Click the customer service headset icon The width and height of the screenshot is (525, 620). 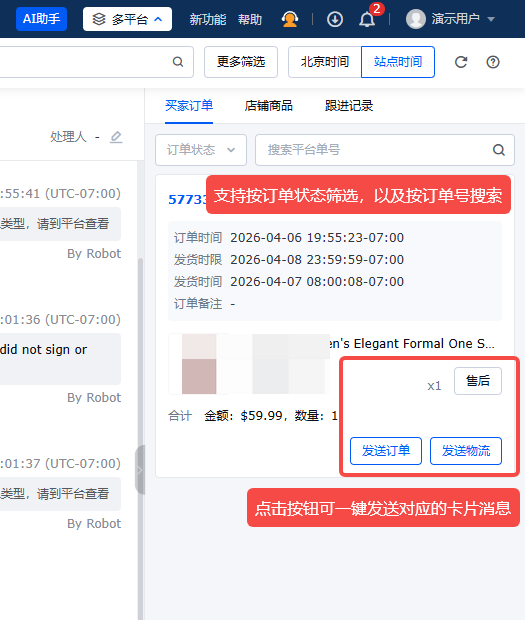(290, 19)
